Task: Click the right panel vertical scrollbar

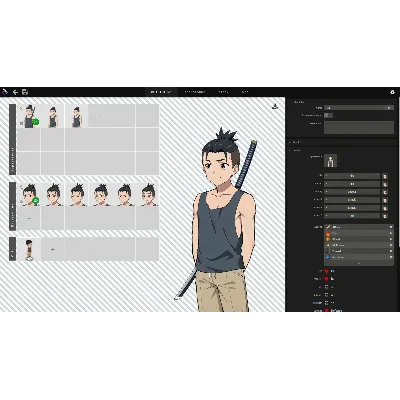Action: (x=399, y=172)
